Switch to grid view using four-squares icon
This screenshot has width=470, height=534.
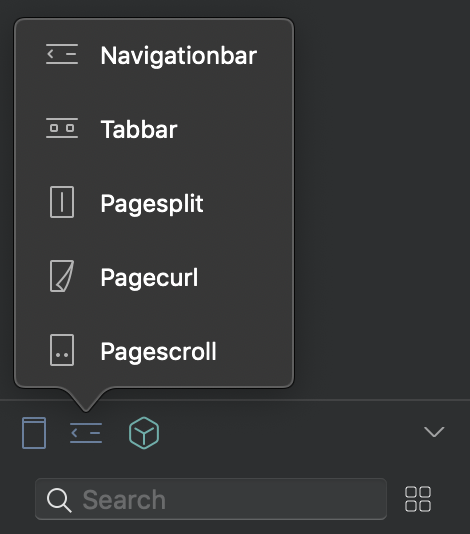(418, 499)
